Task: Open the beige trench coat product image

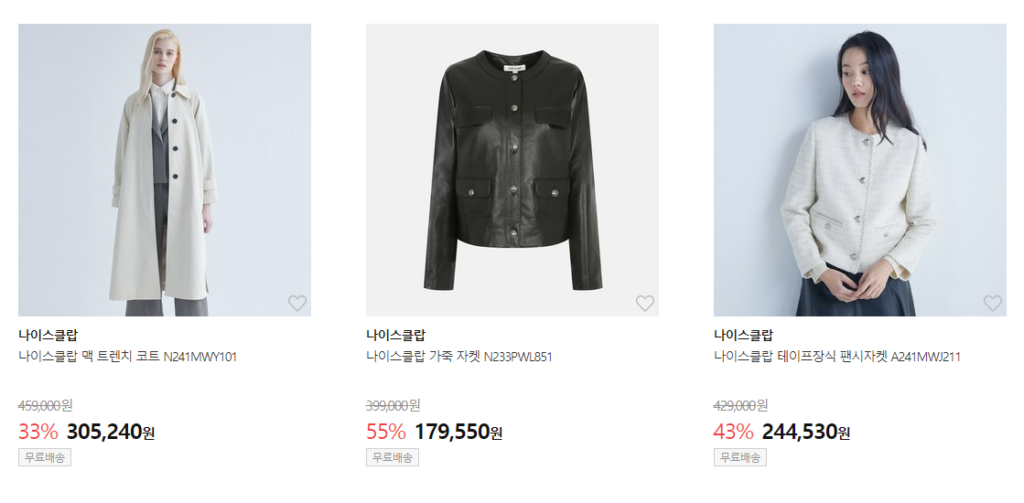Action: click(x=164, y=170)
